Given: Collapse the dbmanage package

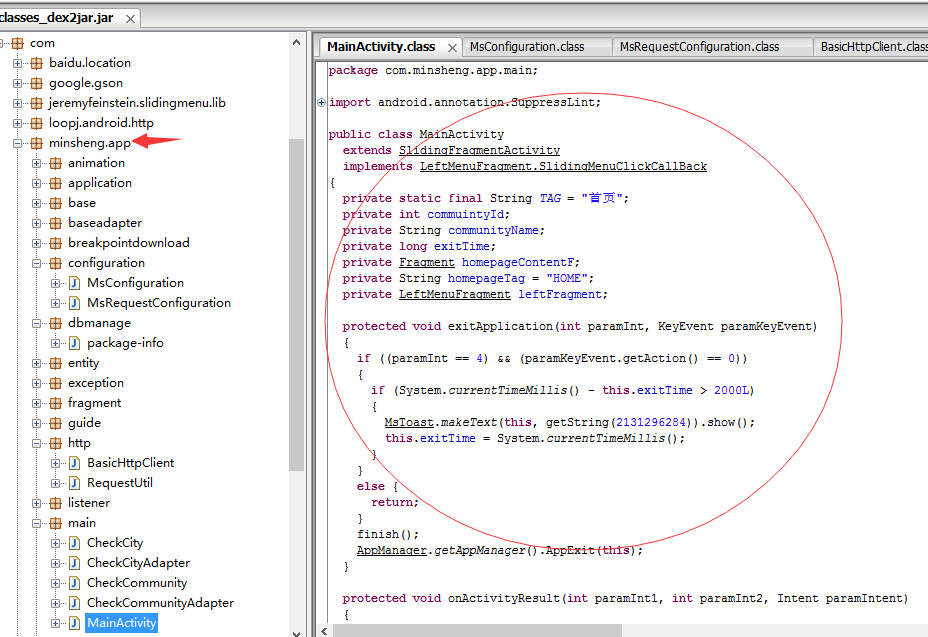Looking at the screenshot, I should point(36,324).
